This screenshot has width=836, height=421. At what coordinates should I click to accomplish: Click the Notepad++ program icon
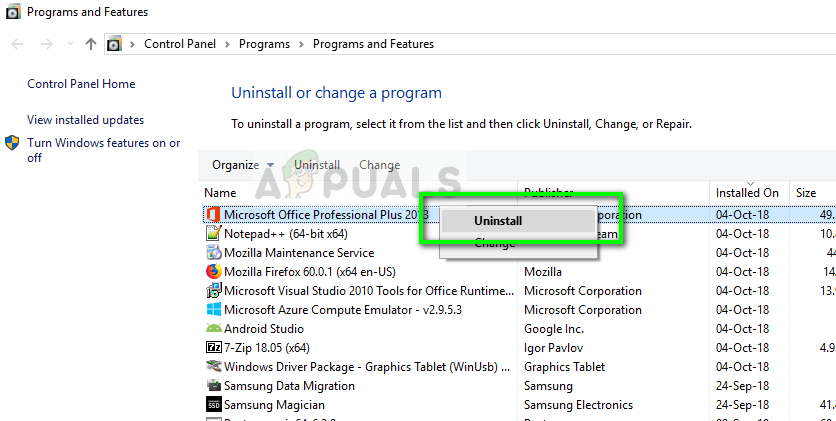(213, 234)
